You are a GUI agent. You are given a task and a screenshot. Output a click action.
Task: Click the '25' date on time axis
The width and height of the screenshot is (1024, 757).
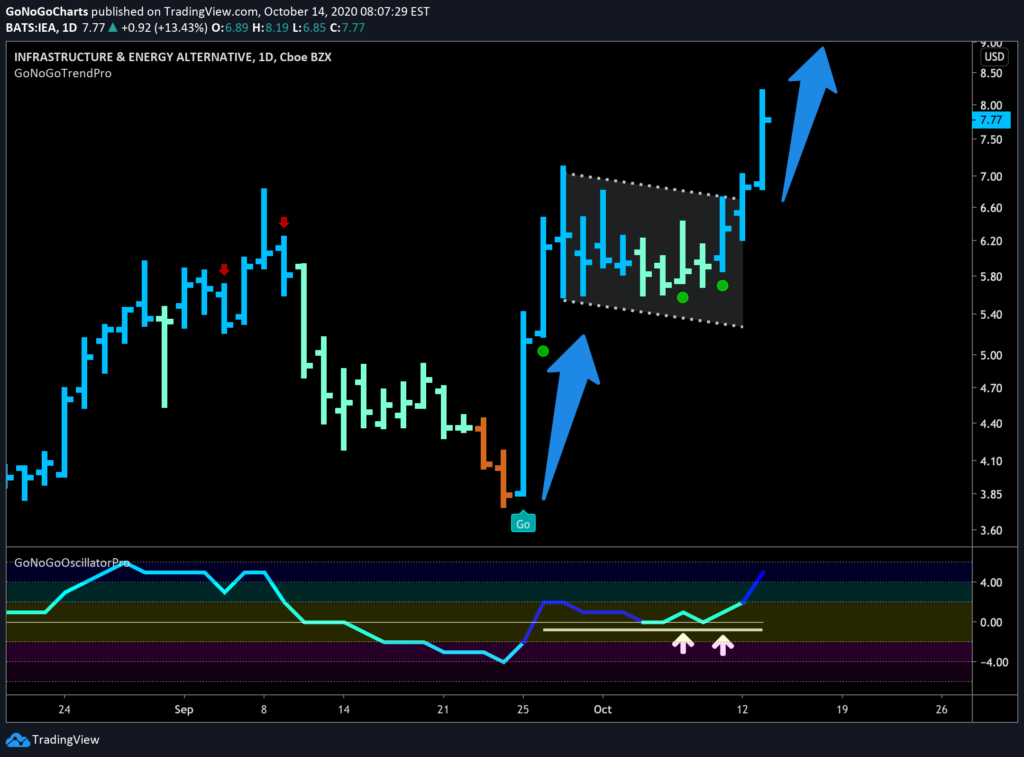pyautogui.click(x=523, y=709)
